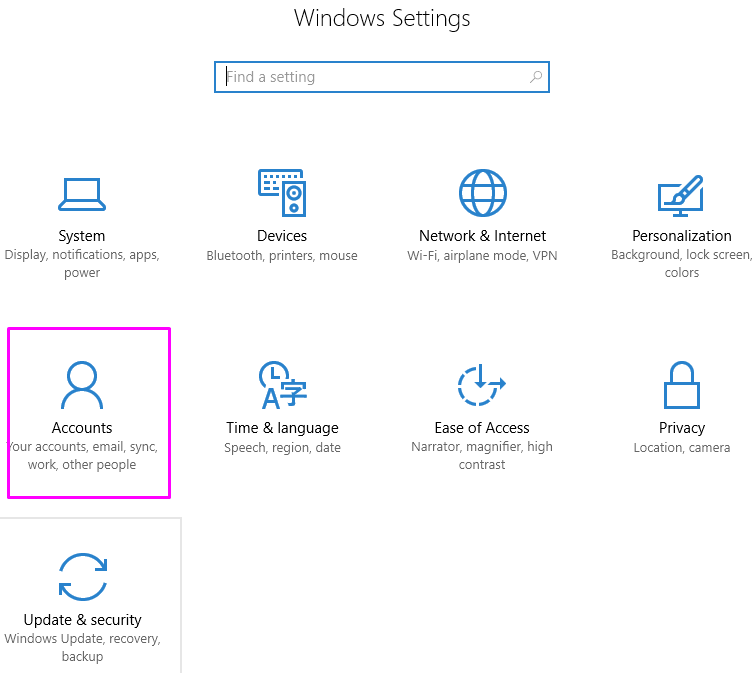This screenshot has height=673, width=756.
Task: Open the Update & security title text
Action: point(82,620)
